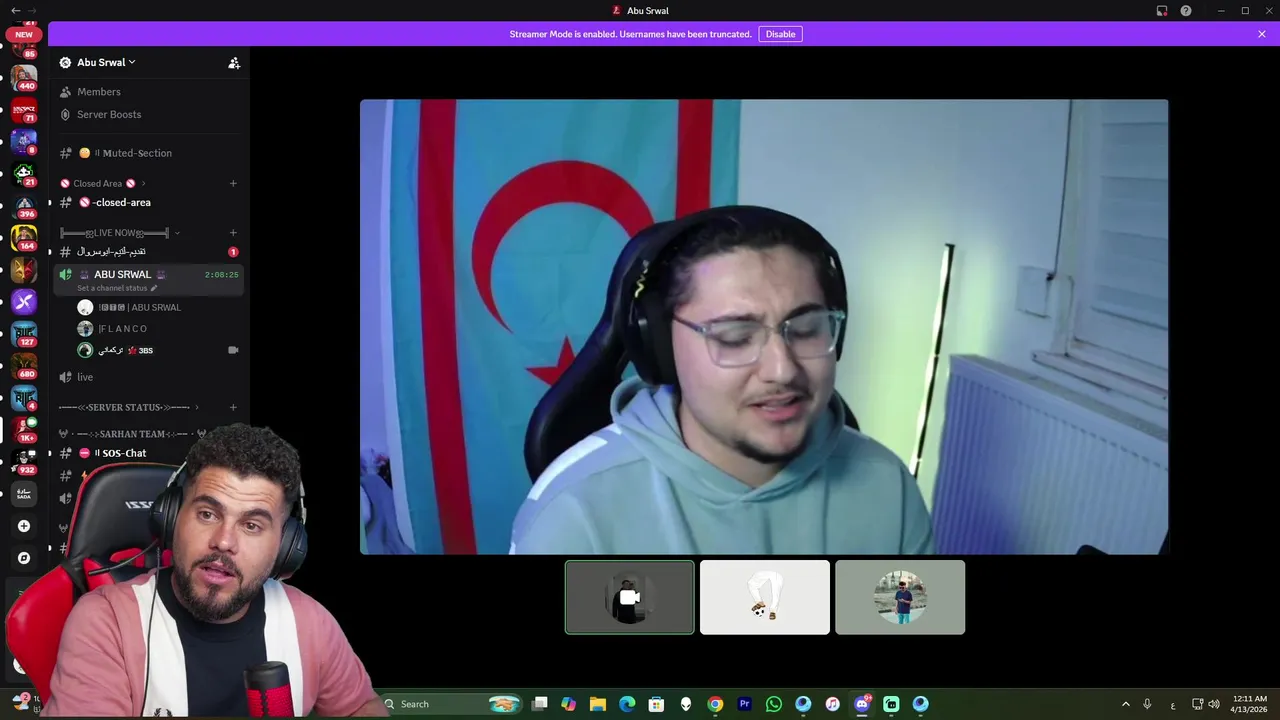The height and width of the screenshot is (720, 1280).
Task: Open Adobe Premiere Pro from taskbar
Action: point(744,704)
